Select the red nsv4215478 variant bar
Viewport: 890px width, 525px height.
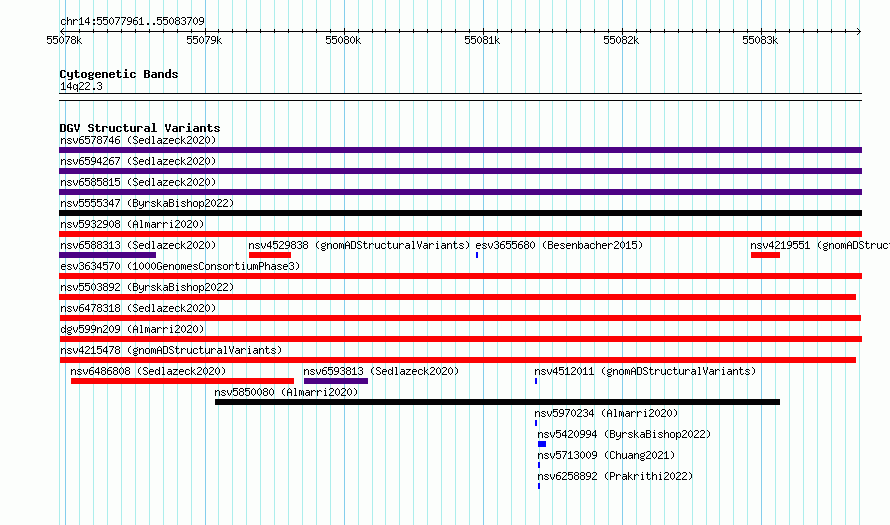point(457,360)
